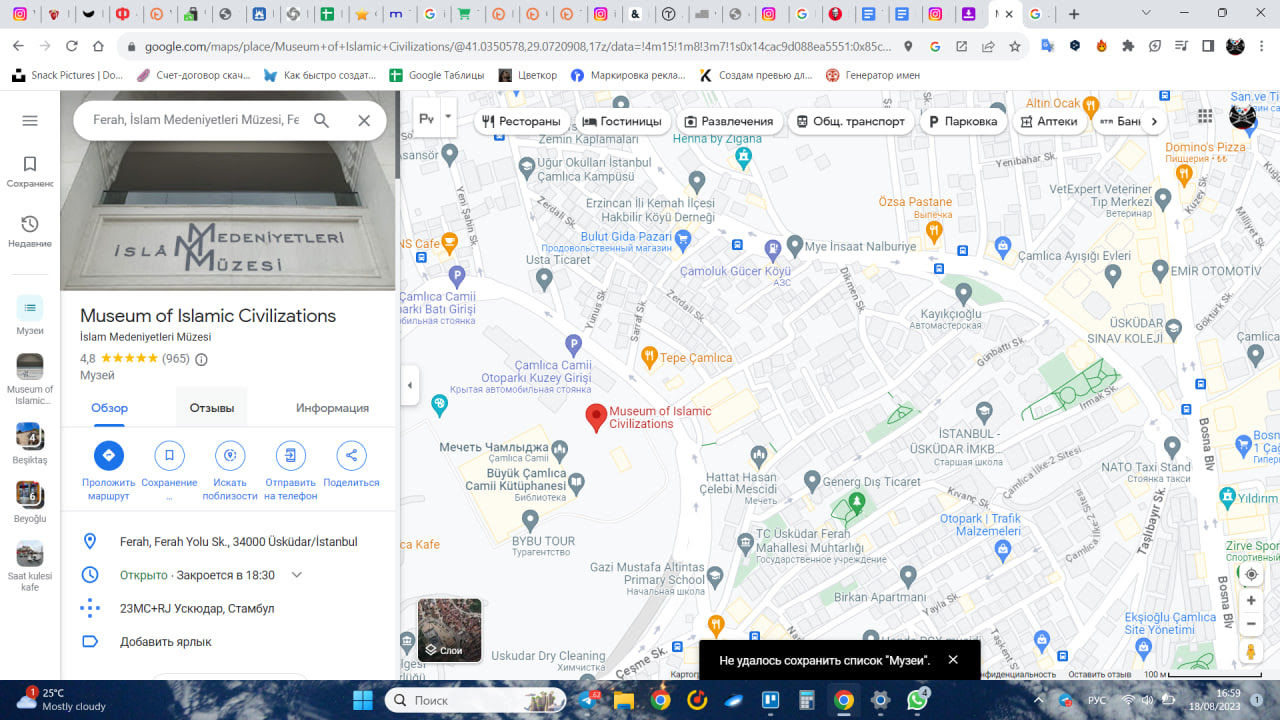Click the rating info icon
The height and width of the screenshot is (720, 1280).
[201, 359]
